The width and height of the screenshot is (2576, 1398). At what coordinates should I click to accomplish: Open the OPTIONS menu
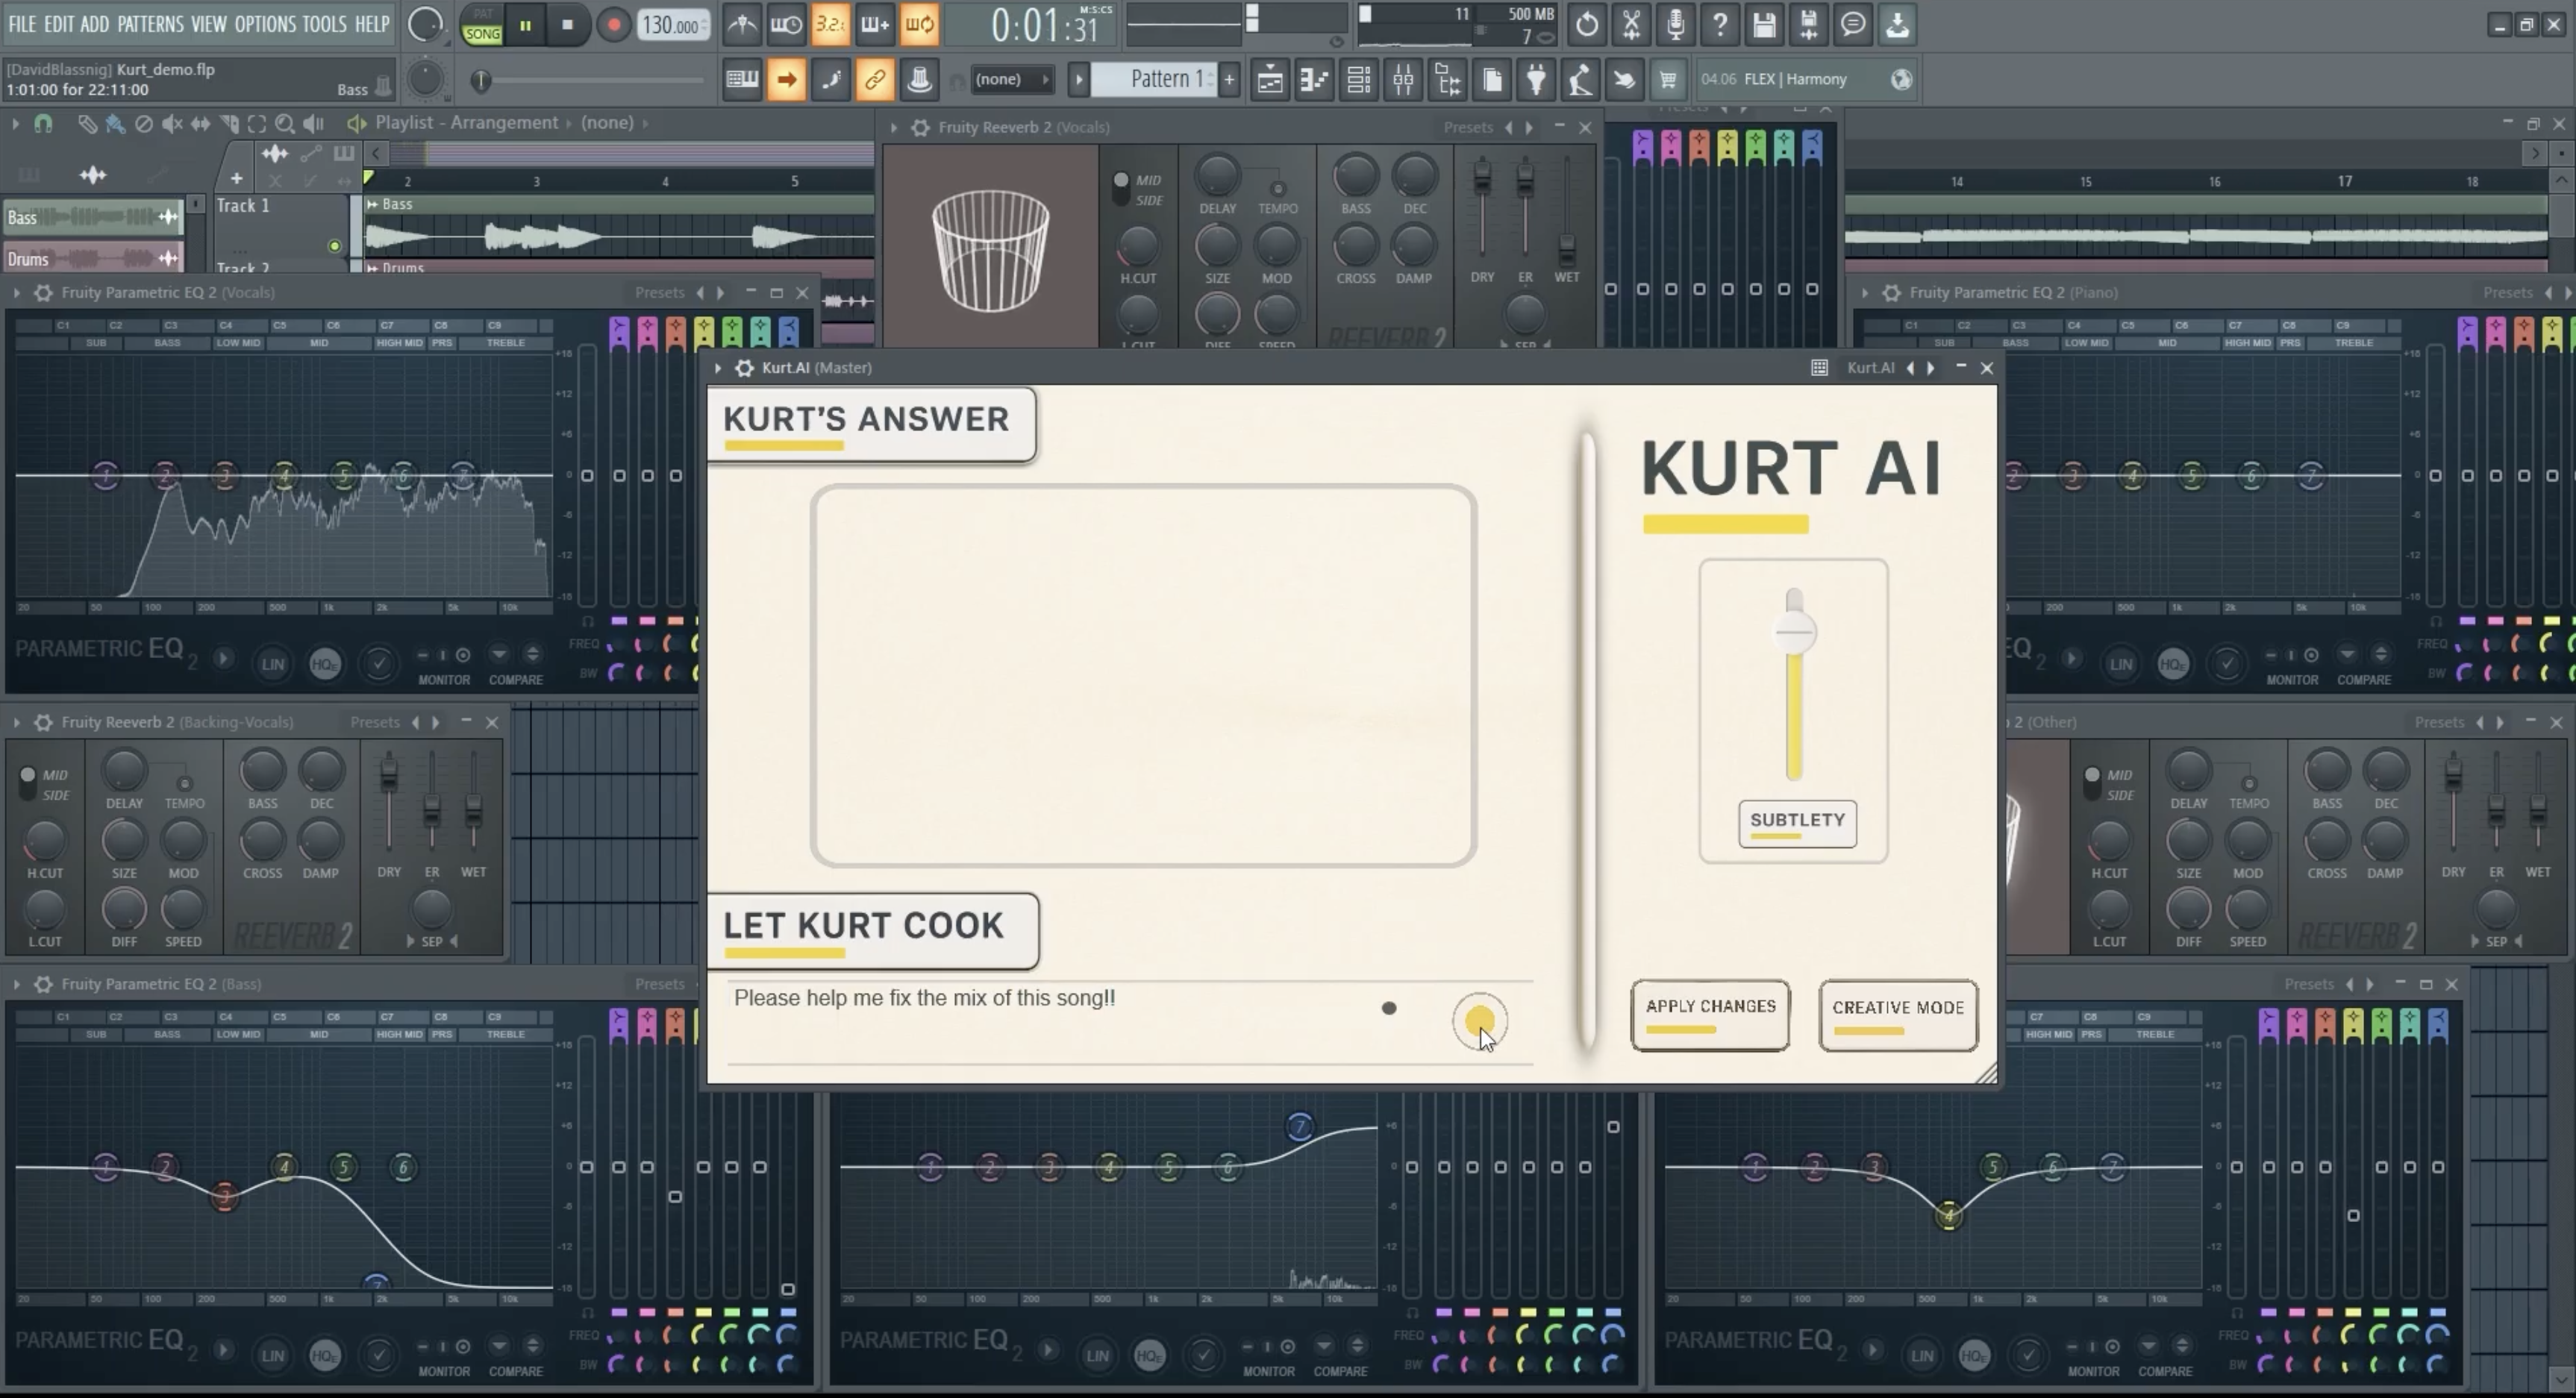(x=265, y=24)
